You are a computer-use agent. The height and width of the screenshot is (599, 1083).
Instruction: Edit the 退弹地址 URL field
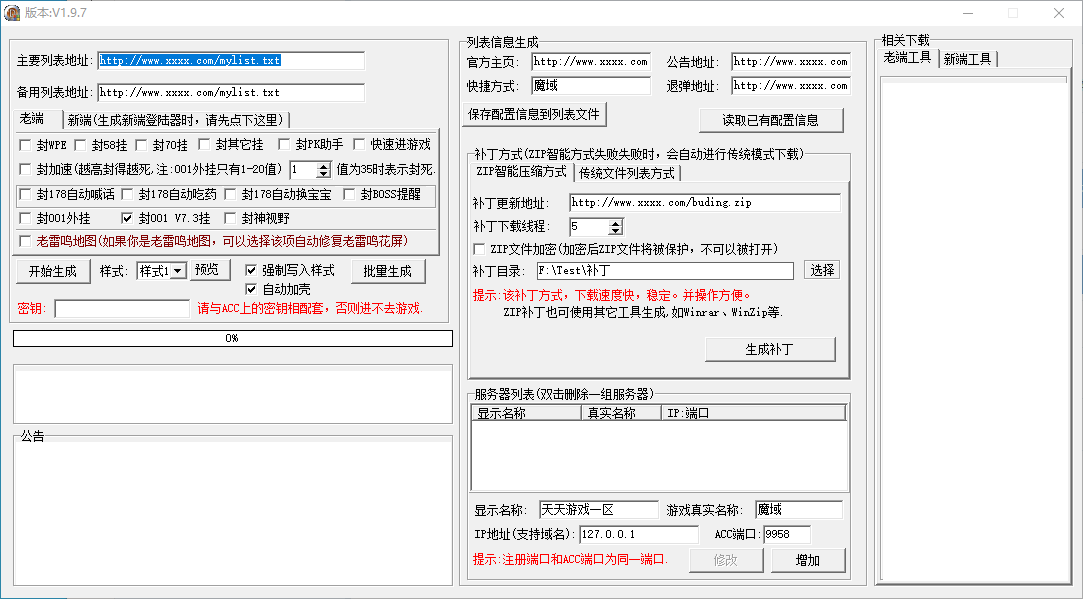click(792, 86)
